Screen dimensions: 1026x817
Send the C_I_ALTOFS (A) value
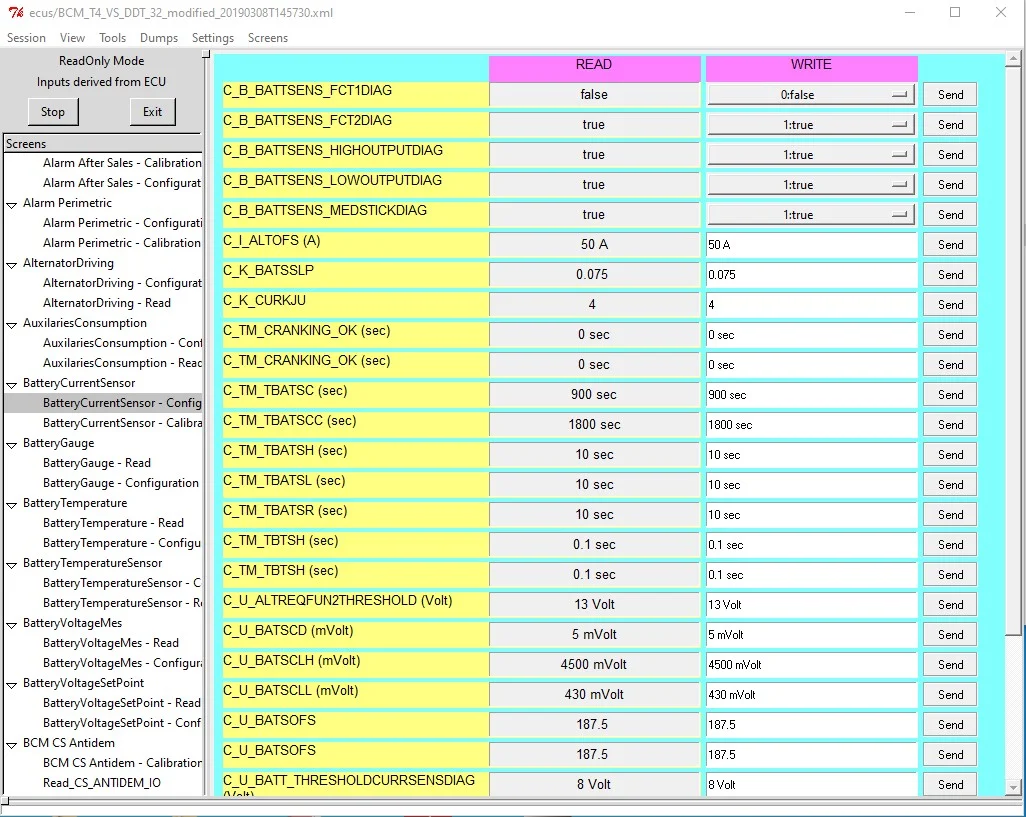[950, 245]
